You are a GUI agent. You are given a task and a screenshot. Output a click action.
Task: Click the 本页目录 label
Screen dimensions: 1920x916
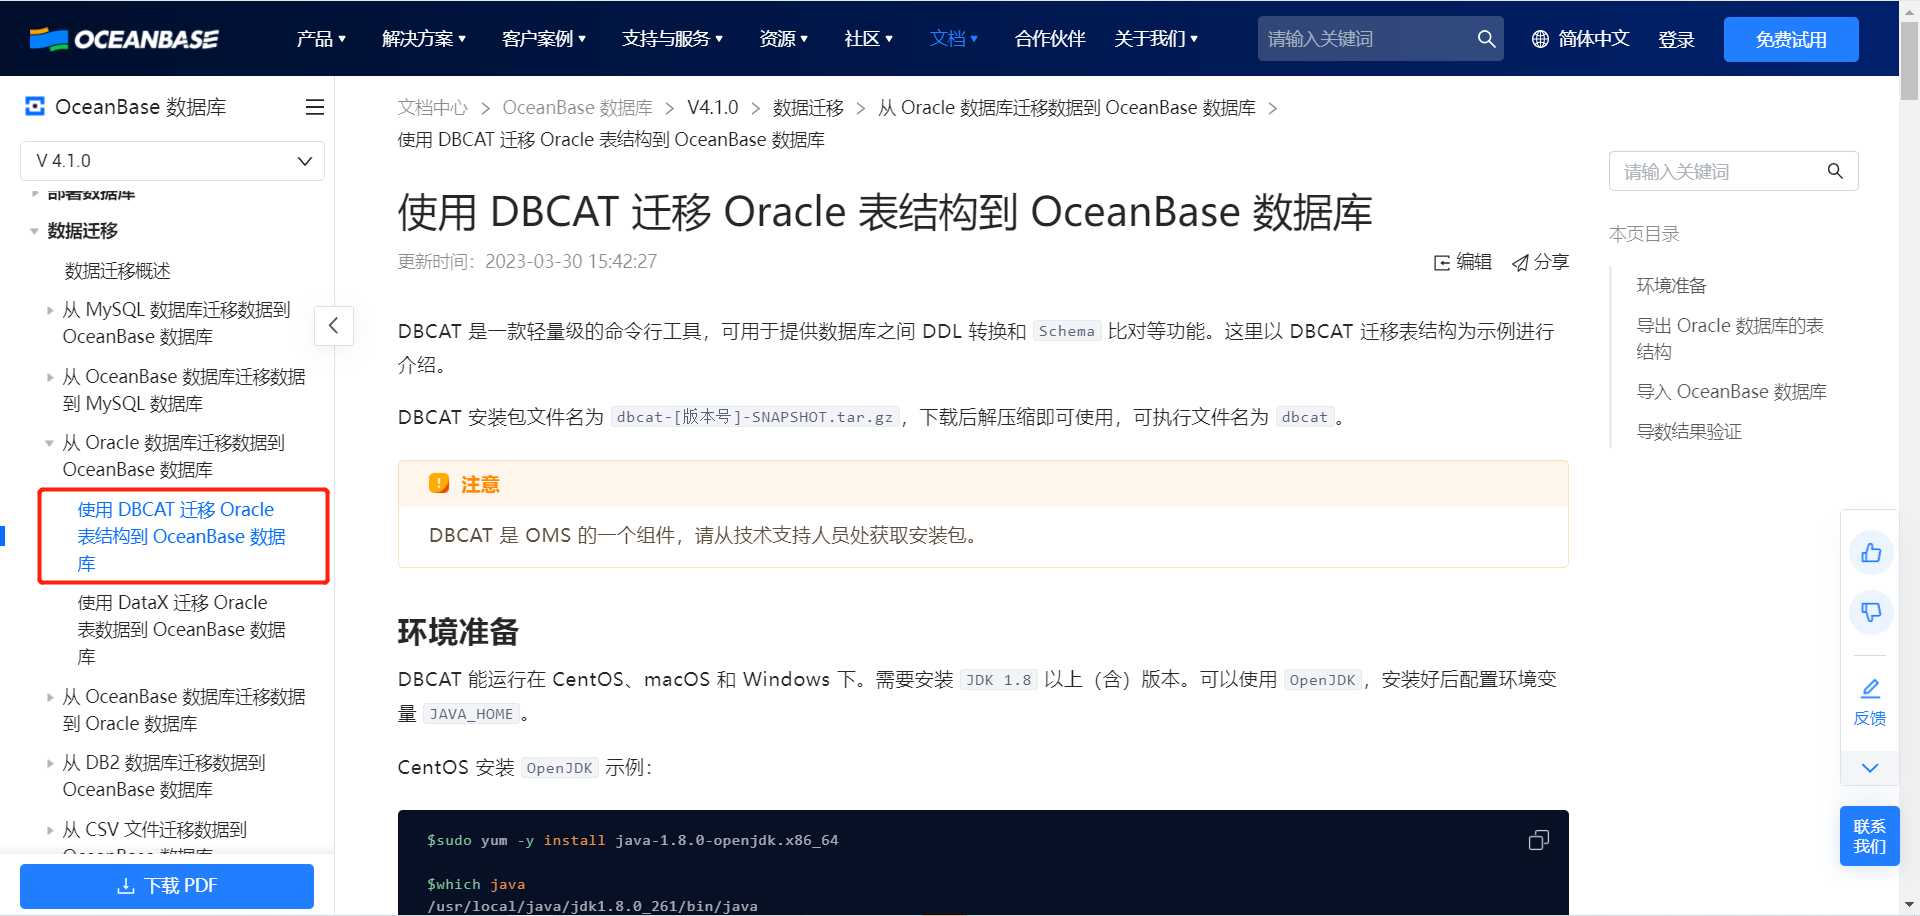(x=1644, y=234)
